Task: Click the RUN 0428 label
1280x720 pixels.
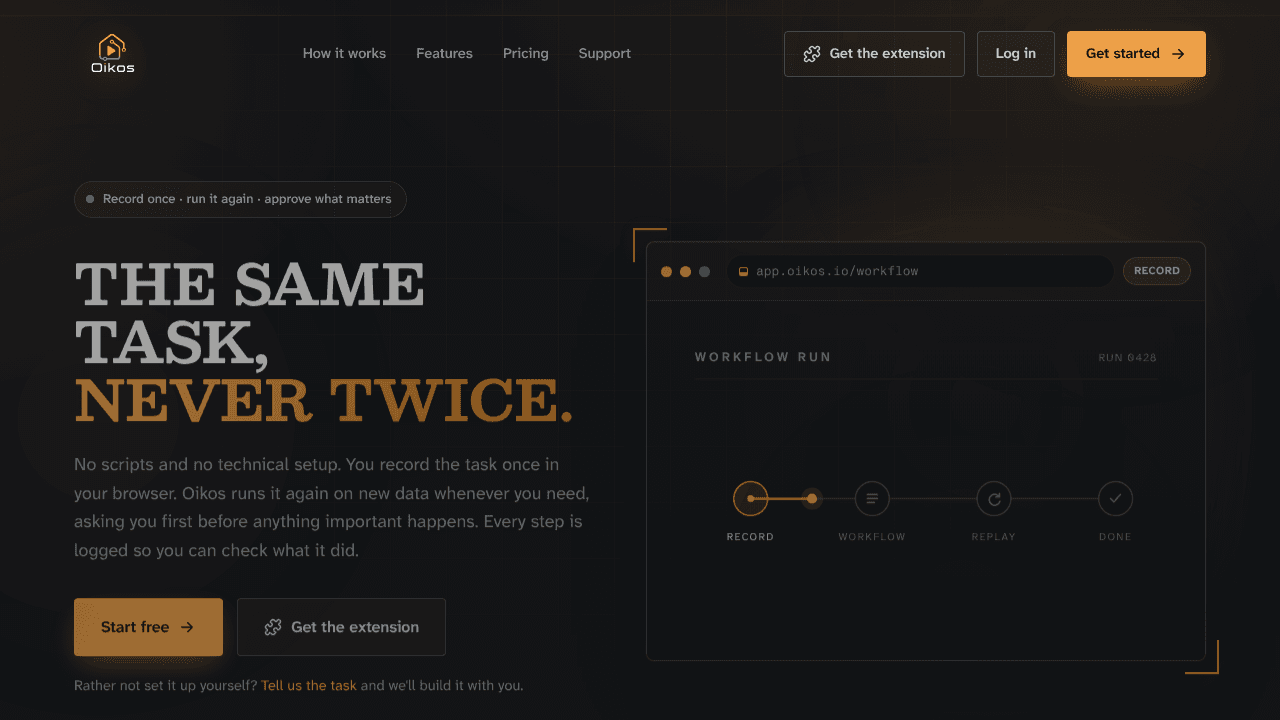Action: (1127, 358)
